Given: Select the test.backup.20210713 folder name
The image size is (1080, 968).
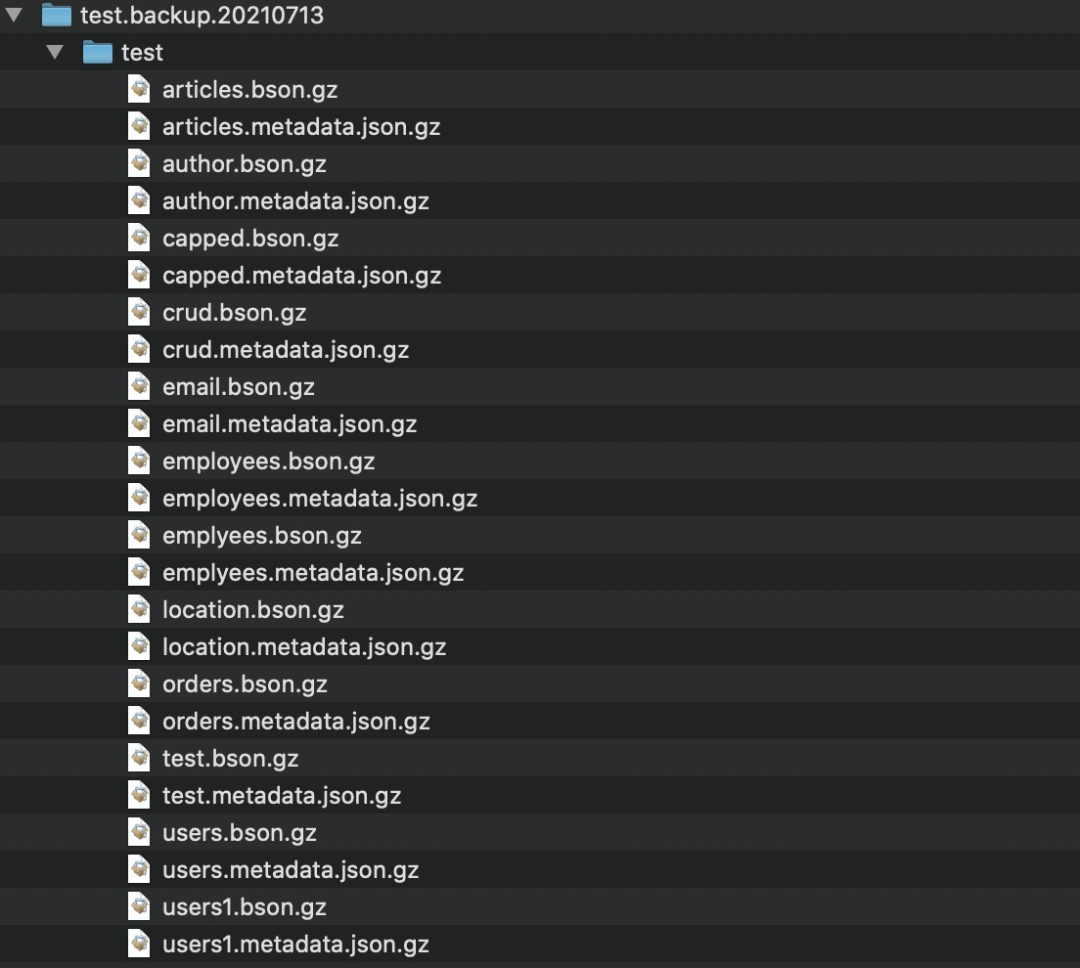Looking at the screenshot, I should point(202,15).
